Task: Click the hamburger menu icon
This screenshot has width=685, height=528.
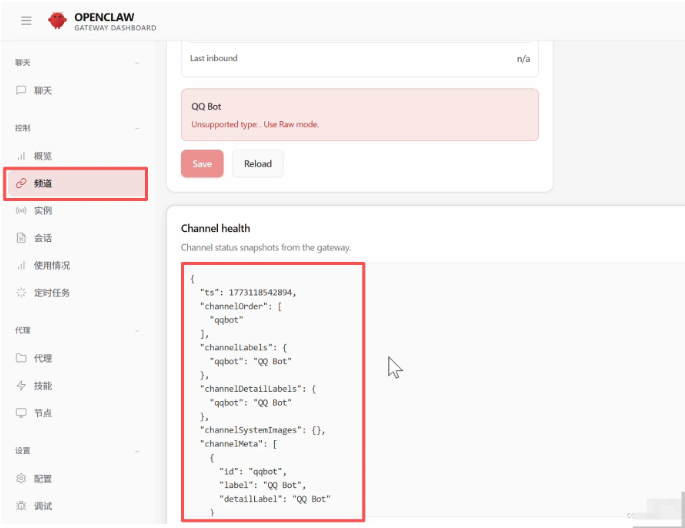Action: pyautogui.click(x=26, y=20)
